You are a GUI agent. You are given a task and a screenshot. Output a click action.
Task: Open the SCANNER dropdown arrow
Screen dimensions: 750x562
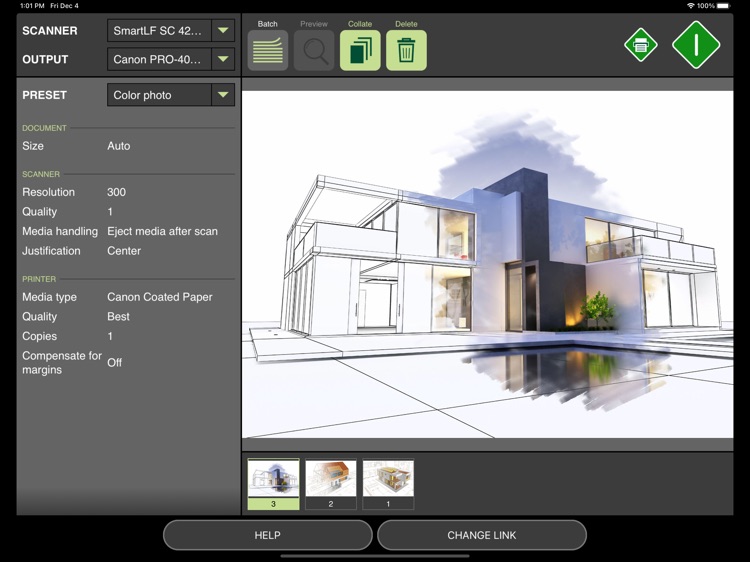[223, 31]
